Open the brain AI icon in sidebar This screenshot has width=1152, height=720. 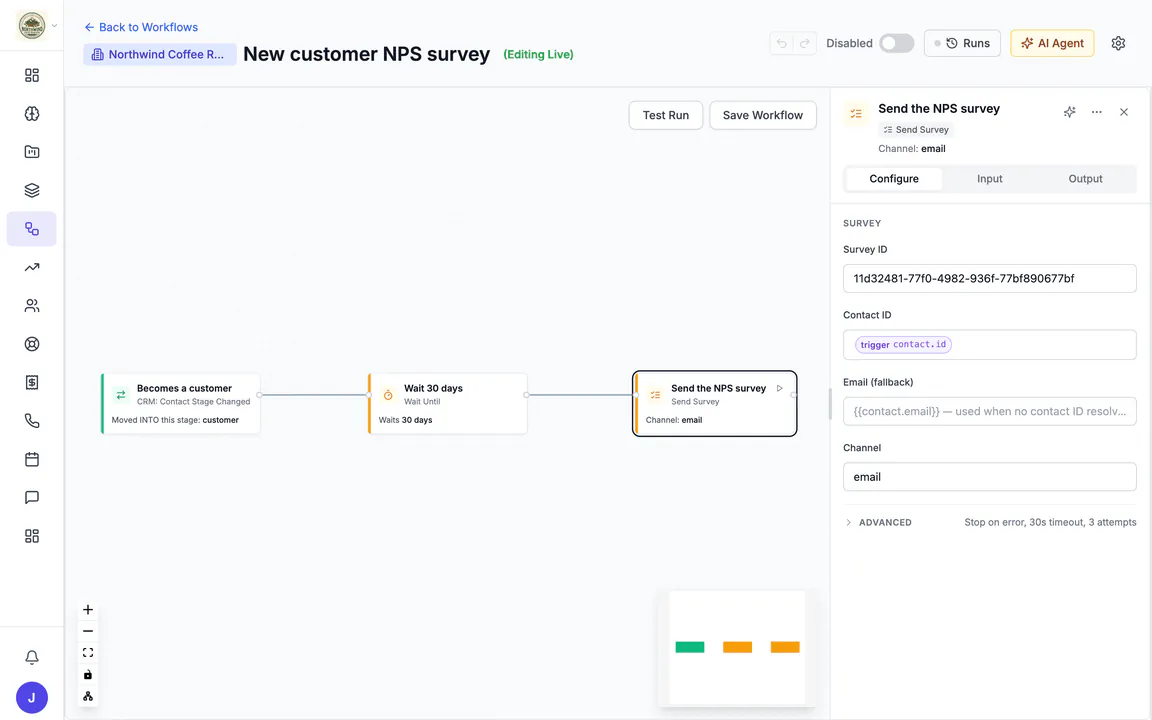coord(32,114)
